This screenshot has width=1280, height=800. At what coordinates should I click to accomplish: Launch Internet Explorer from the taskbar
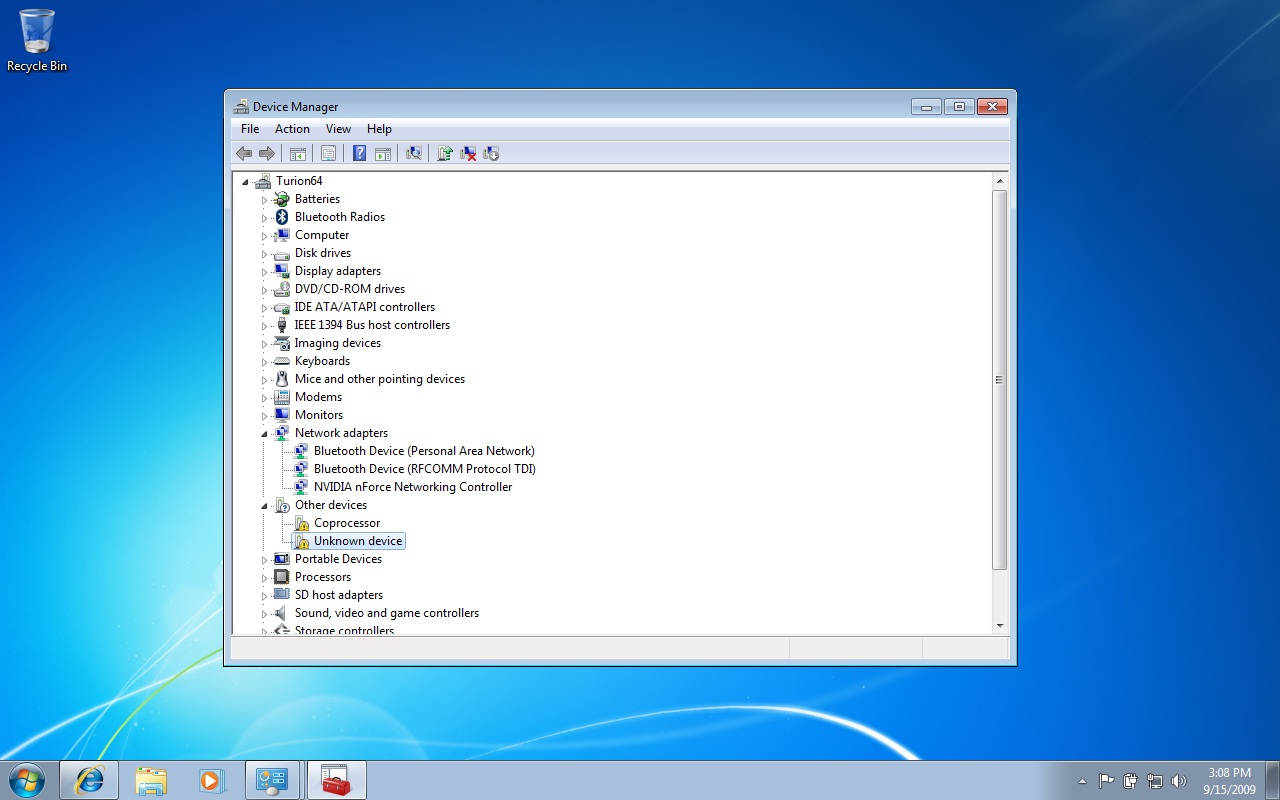89,780
